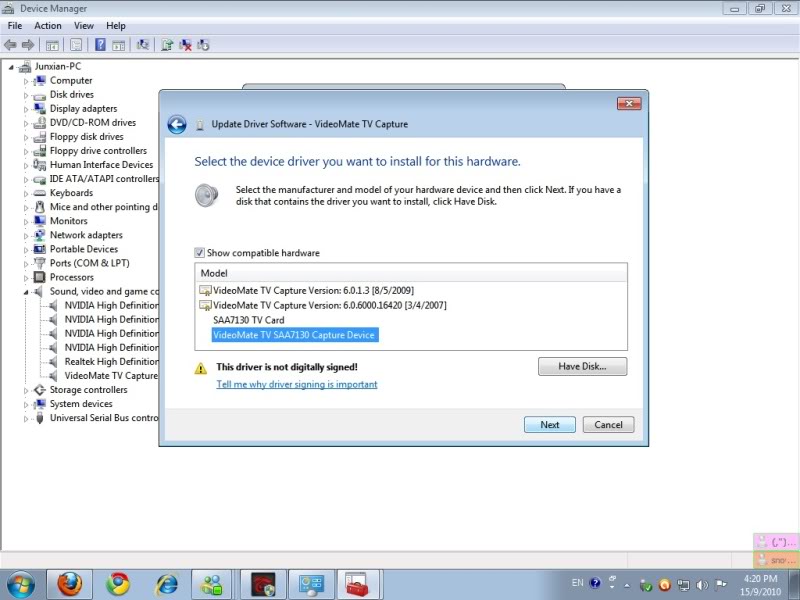Click Scan for hardware changes toolbar icon
The image size is (800, 600).
[143, 45]
